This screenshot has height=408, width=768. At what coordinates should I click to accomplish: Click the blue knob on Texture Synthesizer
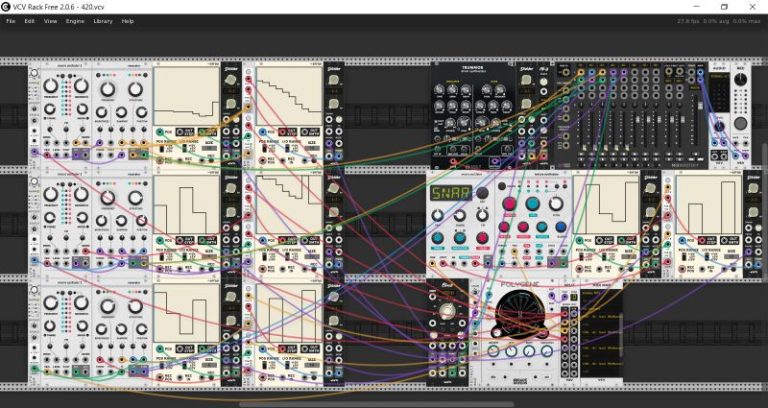point(561,227)
